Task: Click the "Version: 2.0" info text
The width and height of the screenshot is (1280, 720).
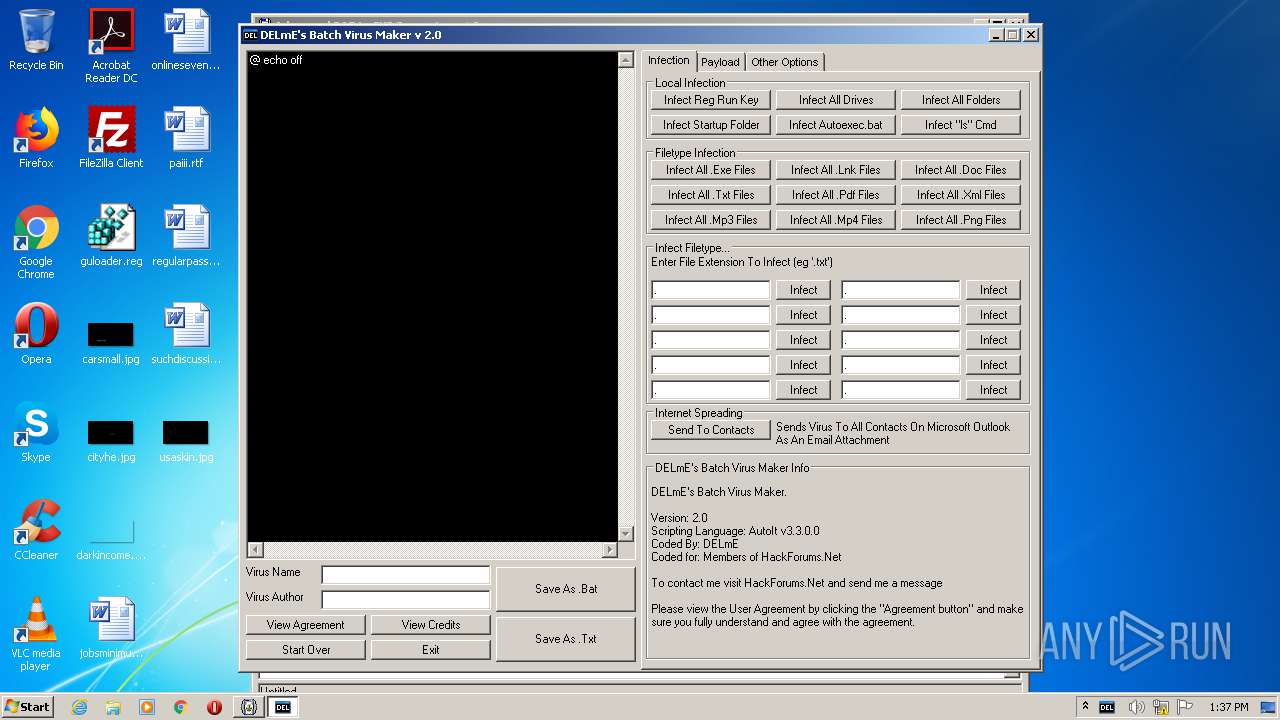Action: (x=679, y=518)
